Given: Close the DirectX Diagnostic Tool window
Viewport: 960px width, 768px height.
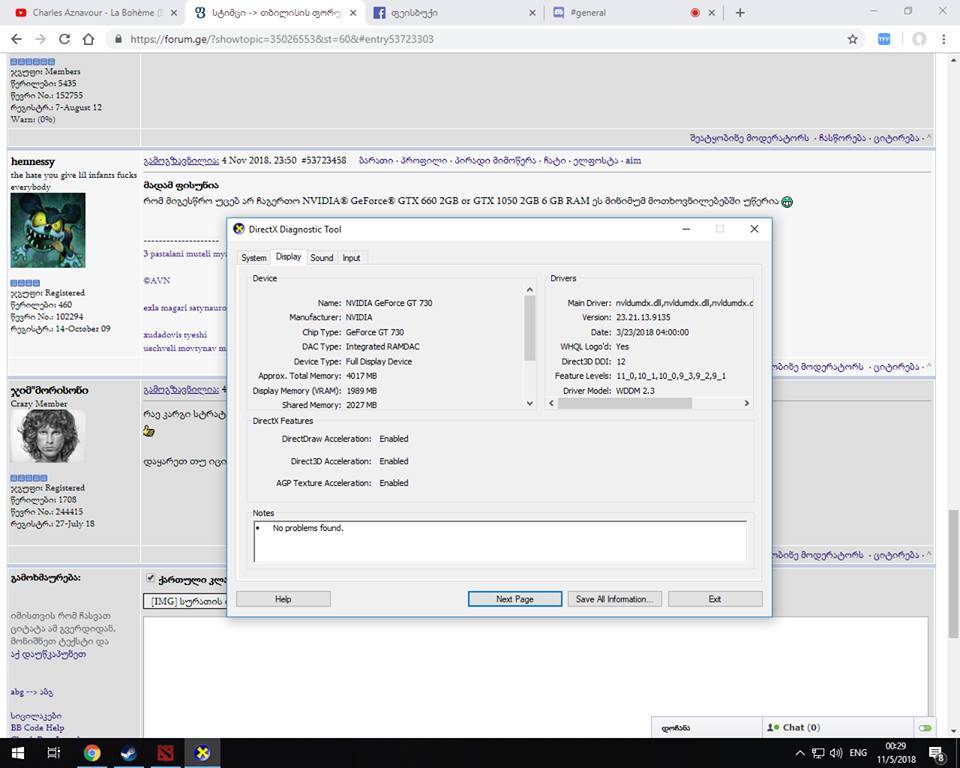Looking at the screenshot, I should [754, 229].
